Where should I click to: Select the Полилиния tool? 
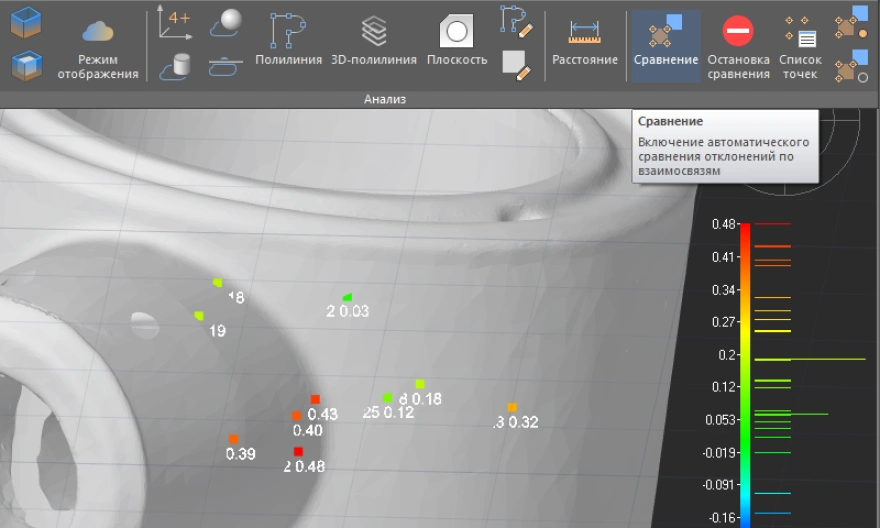(x=288, y=40)
